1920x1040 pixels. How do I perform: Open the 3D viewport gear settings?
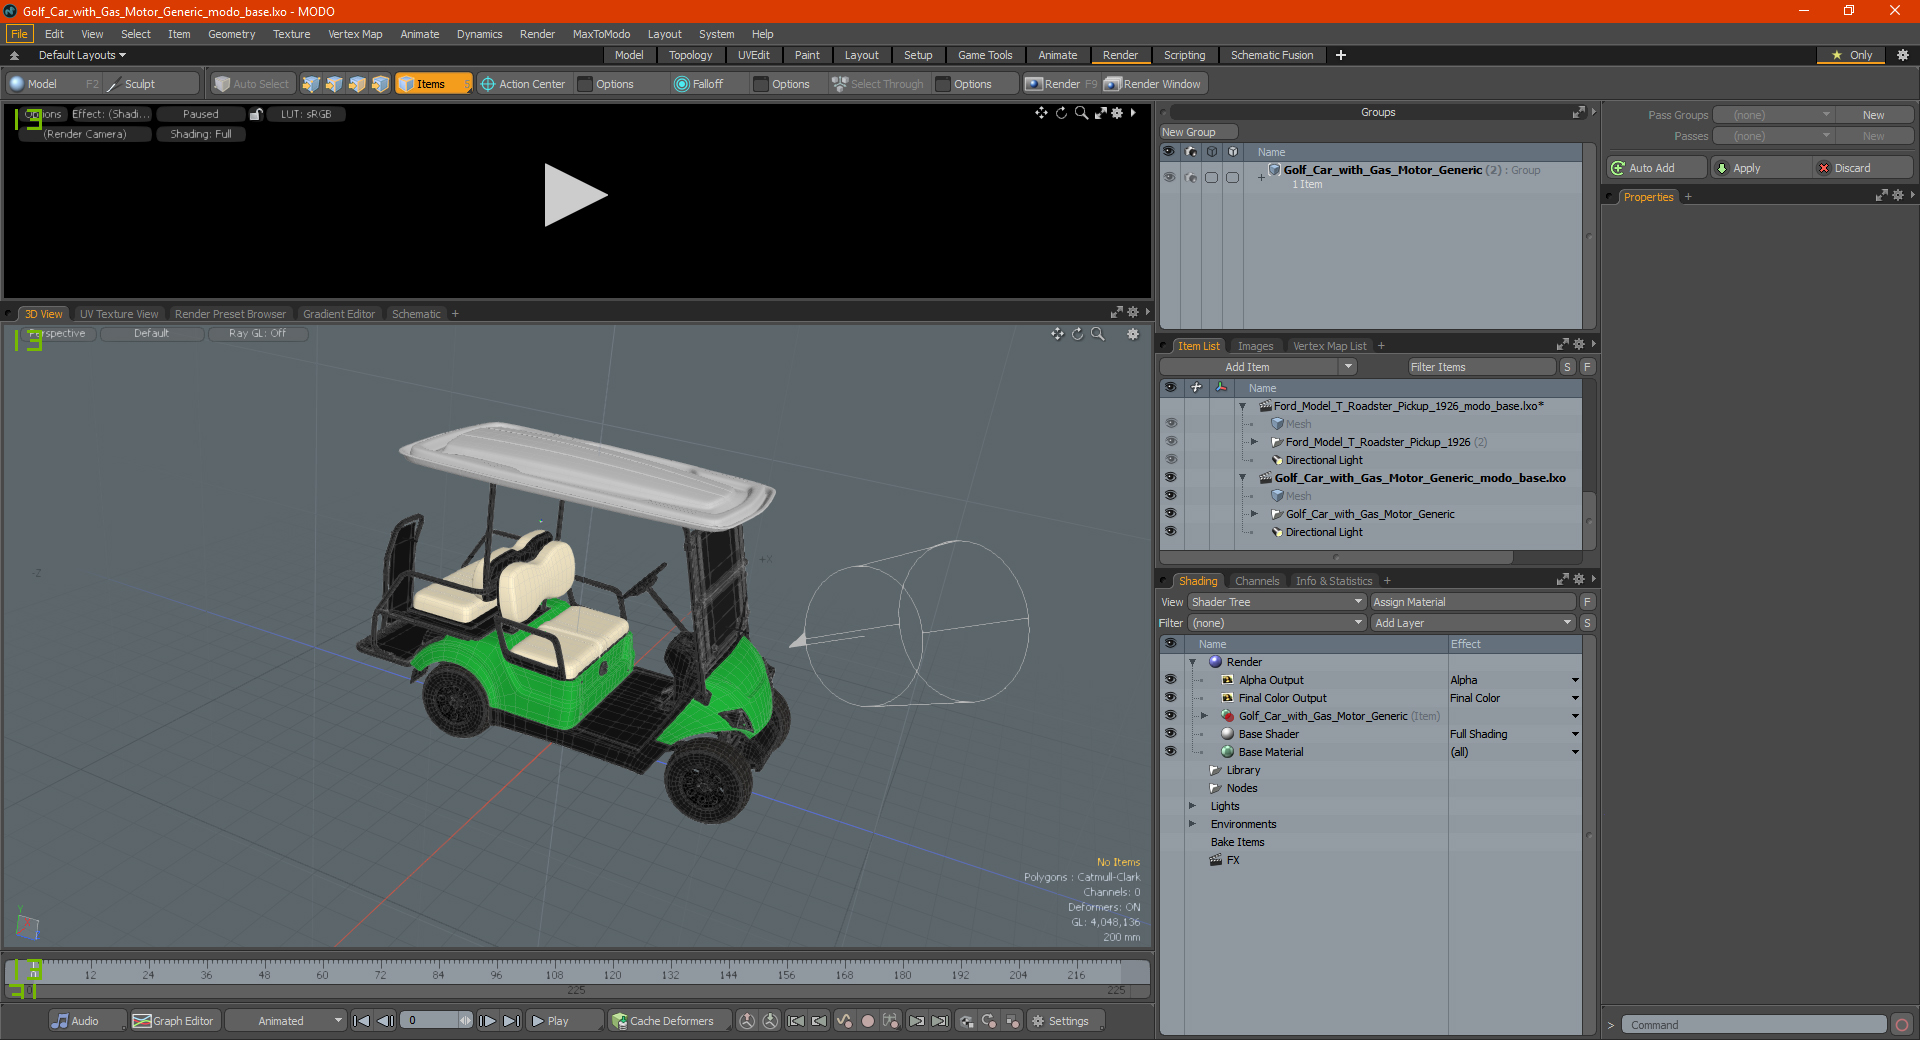click(x=1133, y=334)
